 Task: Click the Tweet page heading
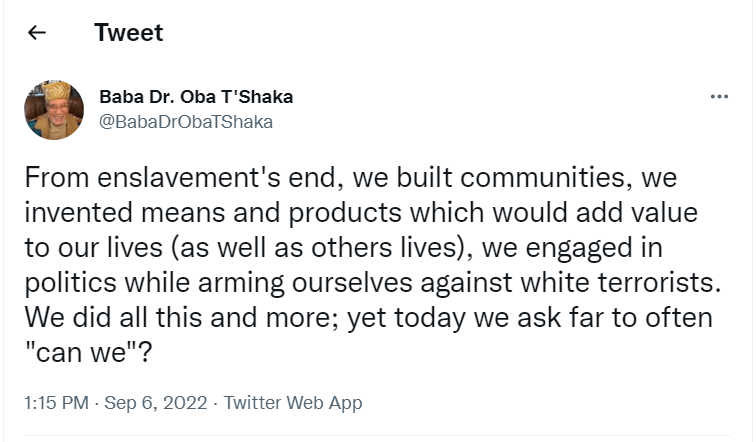[128, 33]
